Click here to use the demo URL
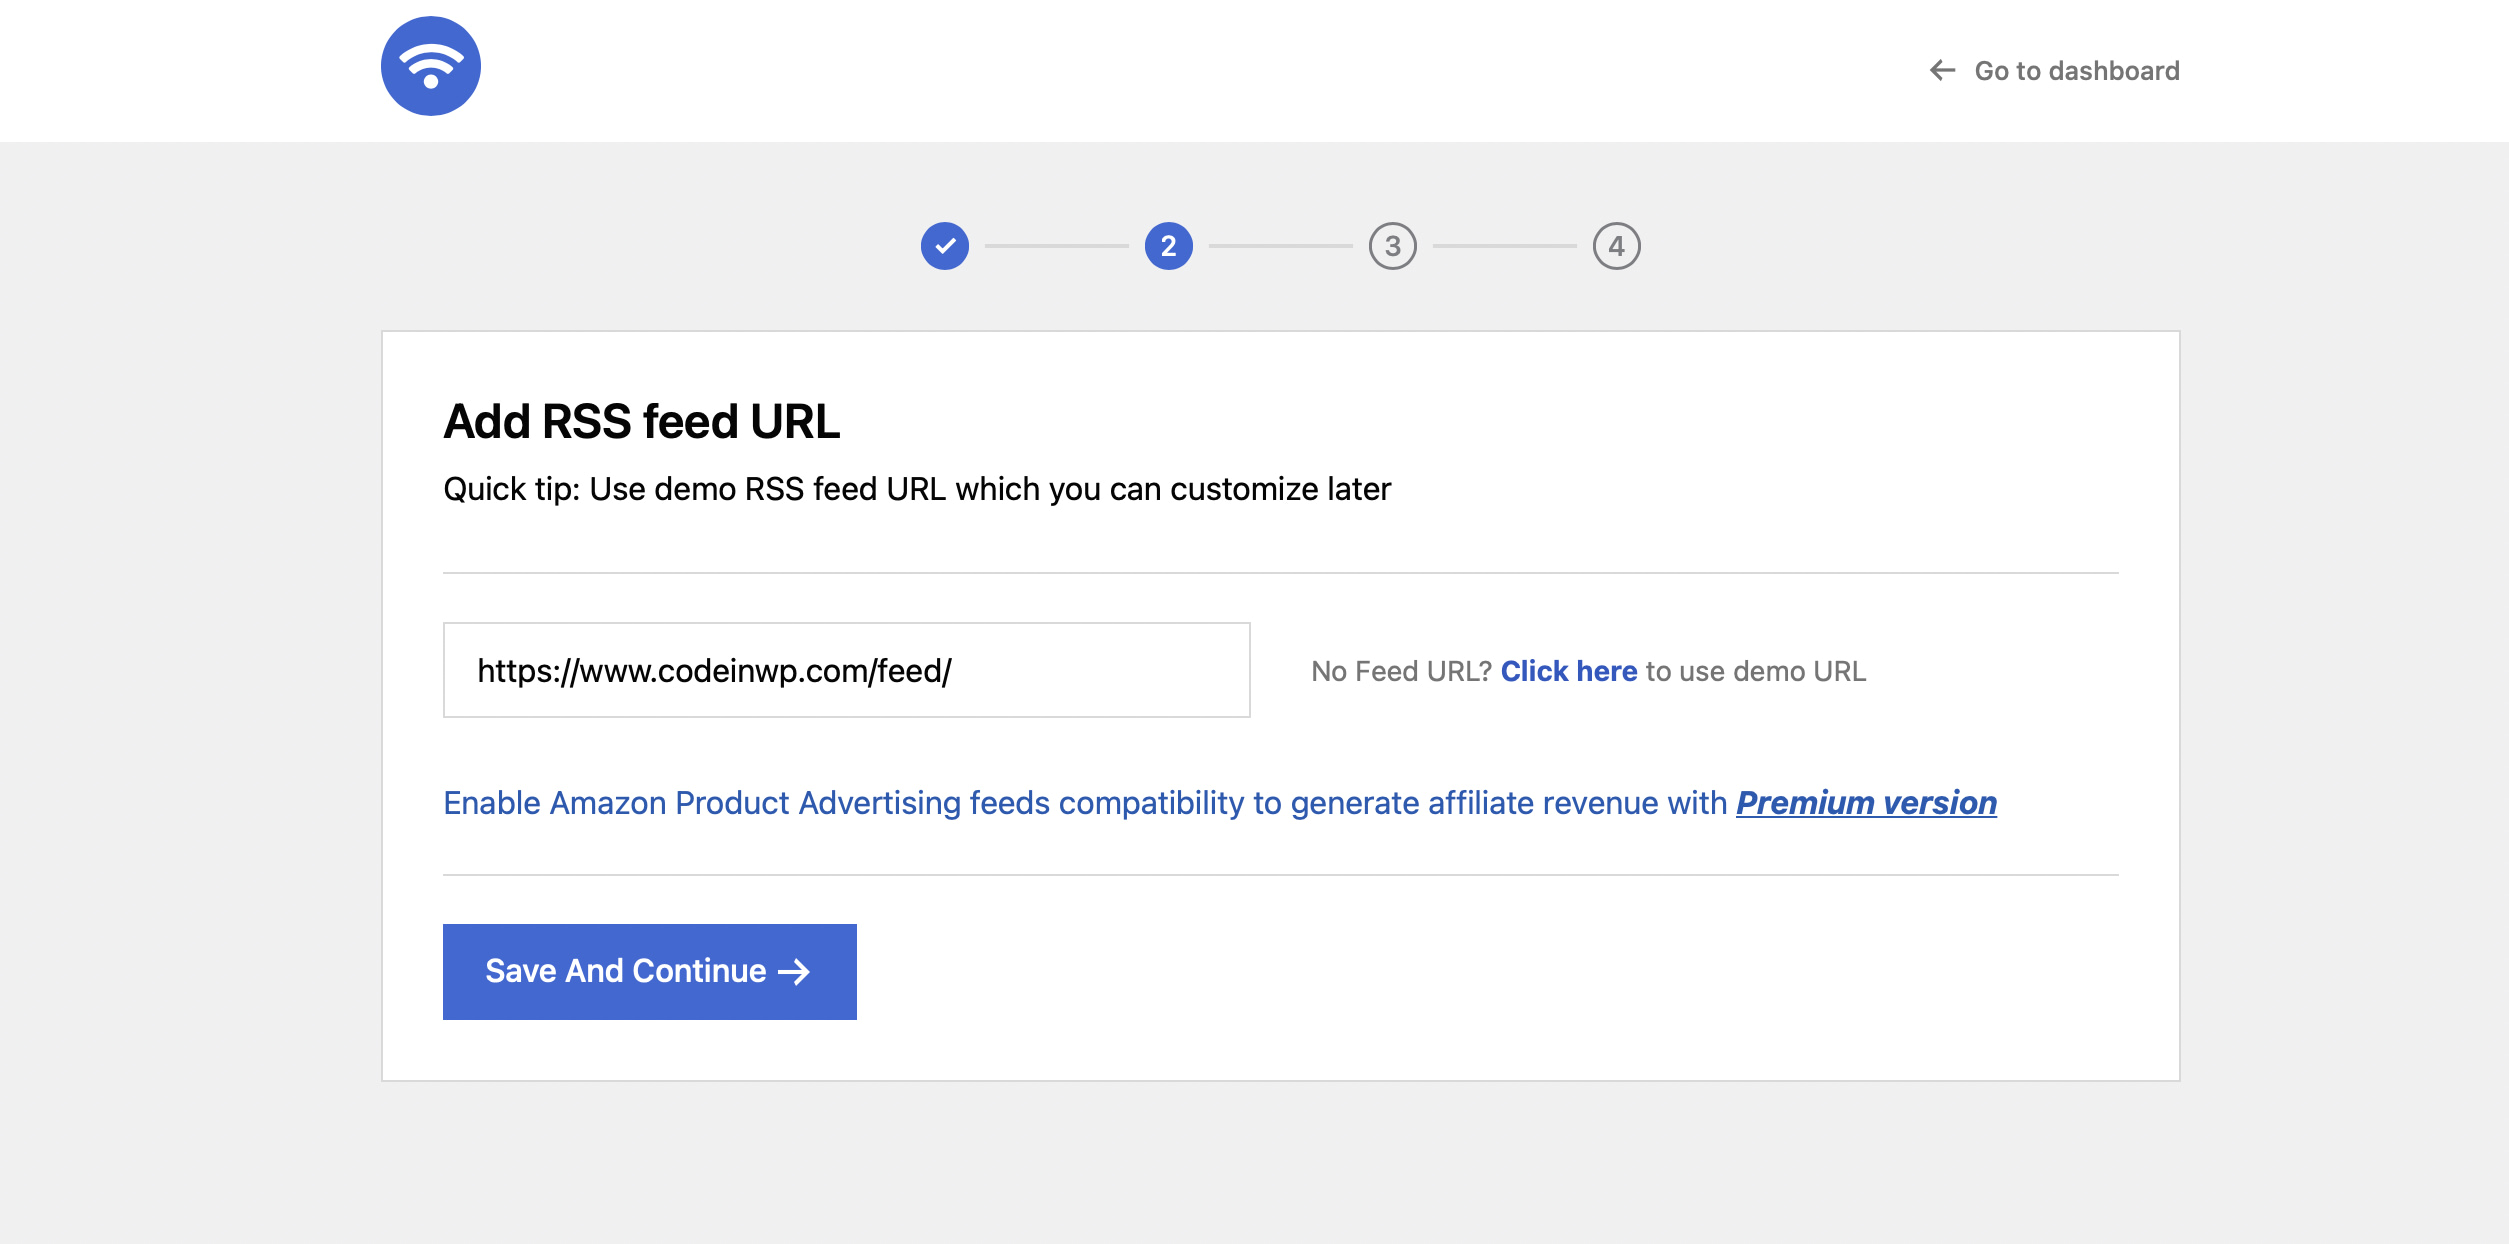The image size is (2509, 1244). click(1568, 671)
